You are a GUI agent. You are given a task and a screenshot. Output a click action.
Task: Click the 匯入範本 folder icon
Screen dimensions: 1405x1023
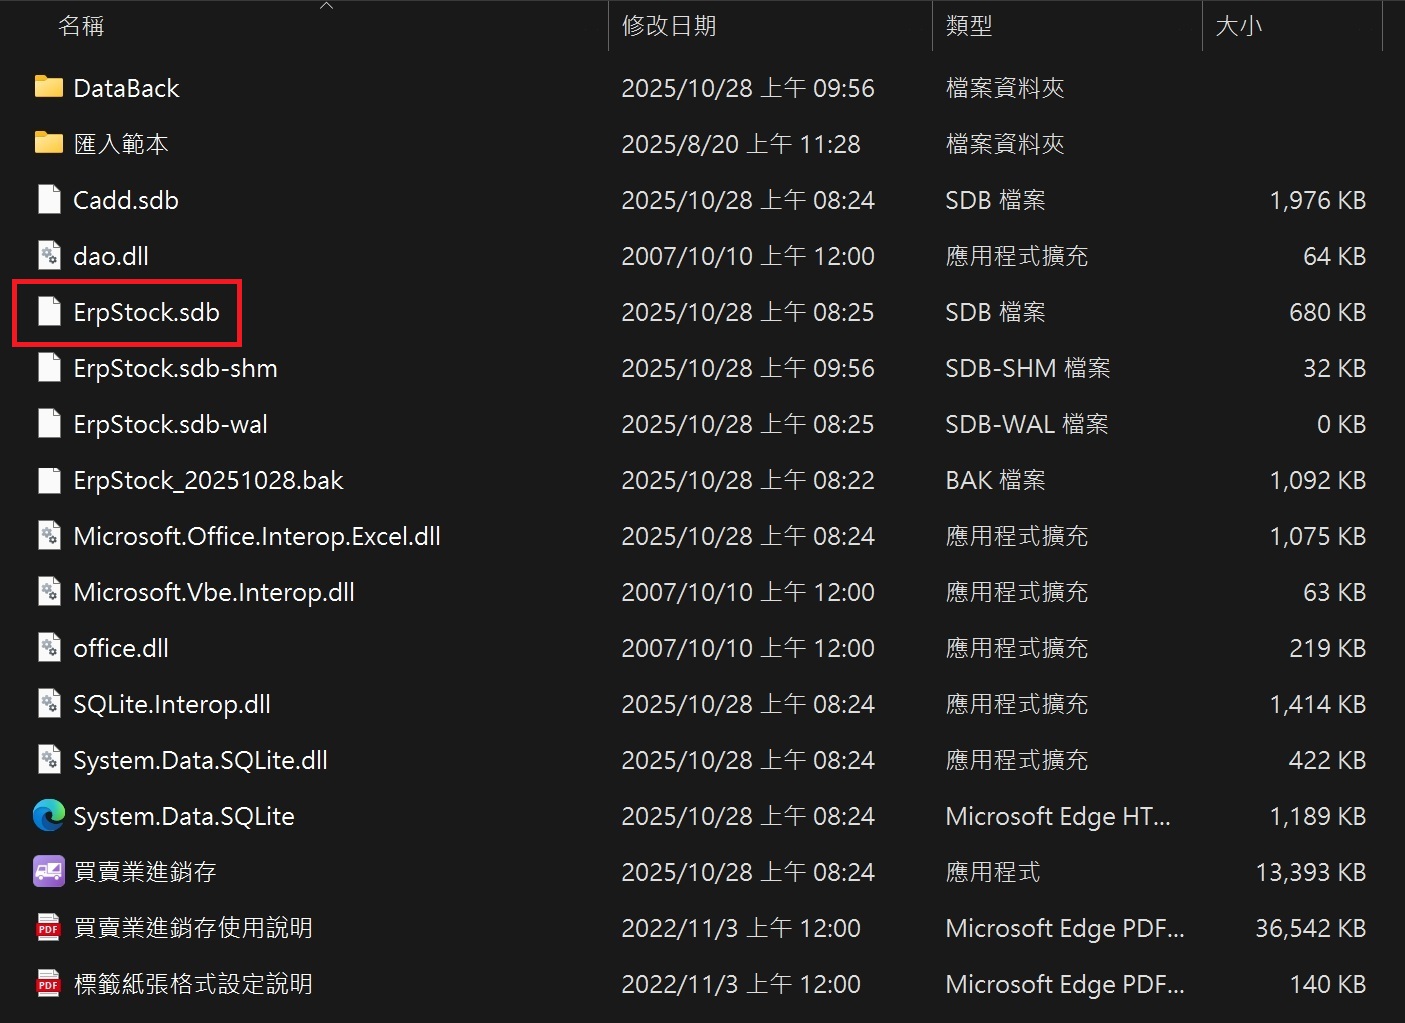click(48, 143)
